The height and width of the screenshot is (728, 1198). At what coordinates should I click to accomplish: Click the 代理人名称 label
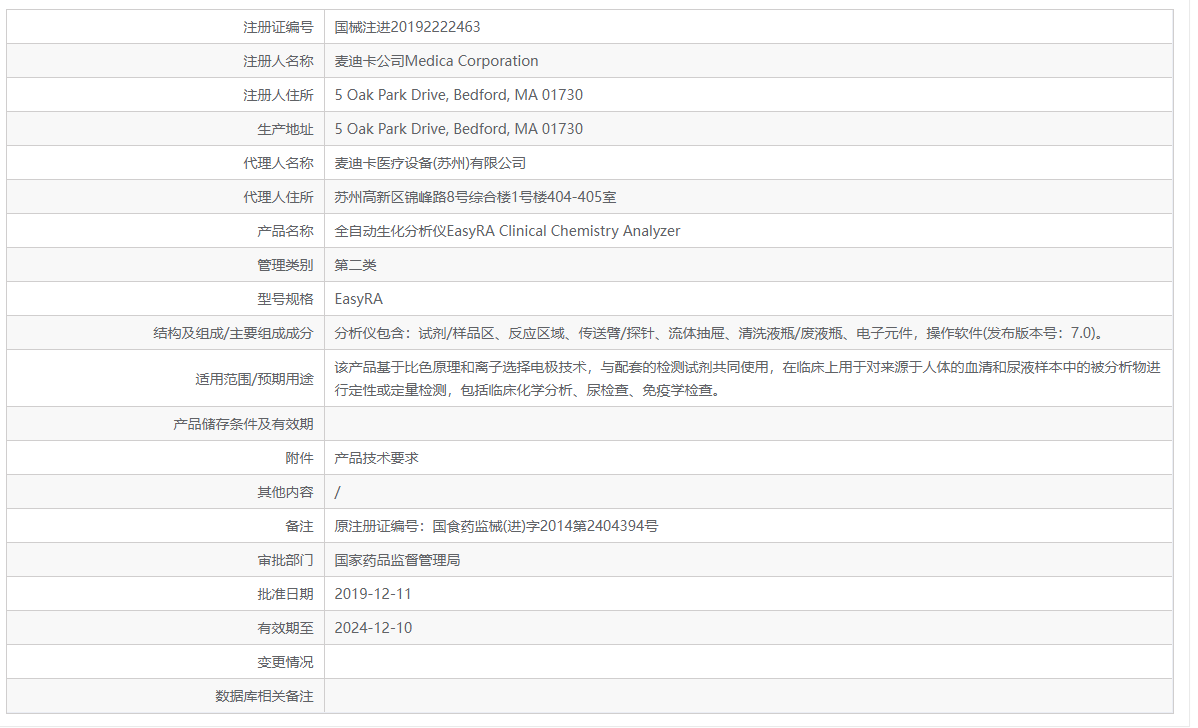coord(278,163)
